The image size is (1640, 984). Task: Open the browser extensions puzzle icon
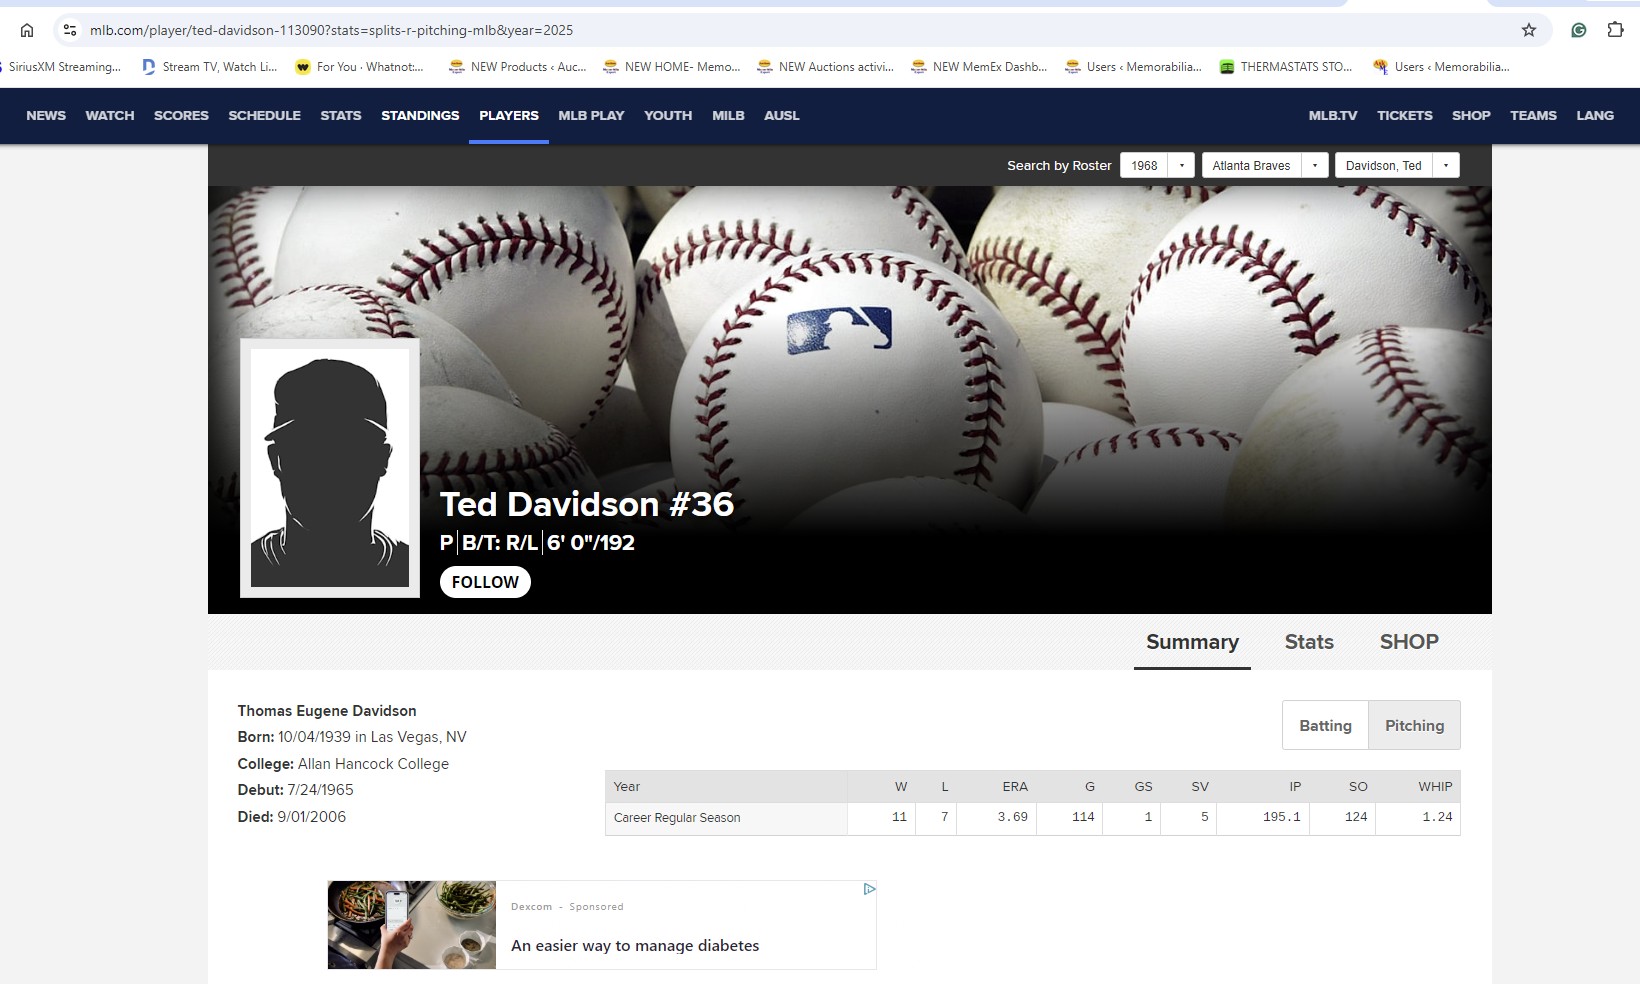[1615, 30]
